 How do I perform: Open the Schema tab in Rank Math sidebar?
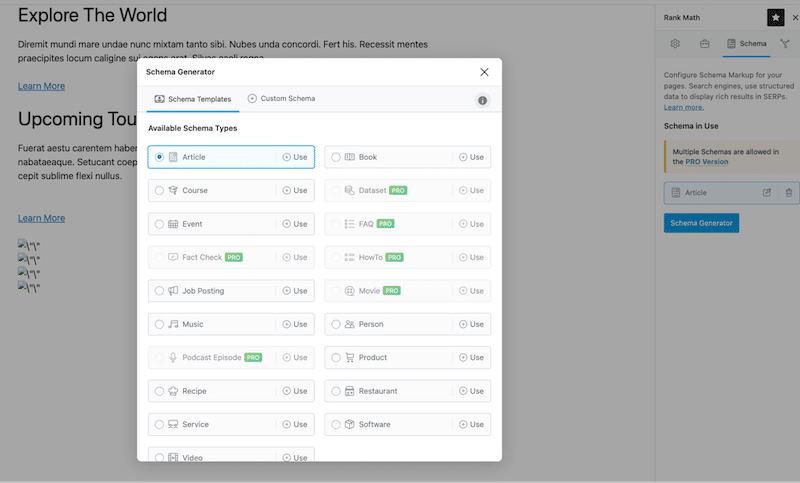tap(746, 44)
